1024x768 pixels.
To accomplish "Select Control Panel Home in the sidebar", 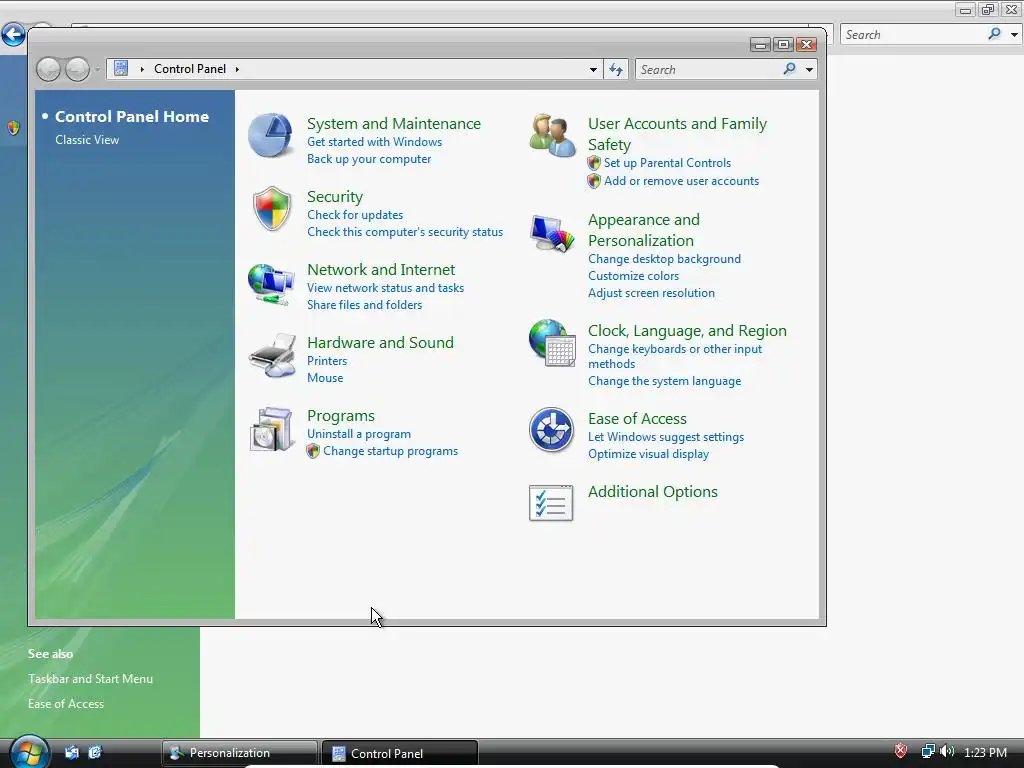I will tap(132, 116).
